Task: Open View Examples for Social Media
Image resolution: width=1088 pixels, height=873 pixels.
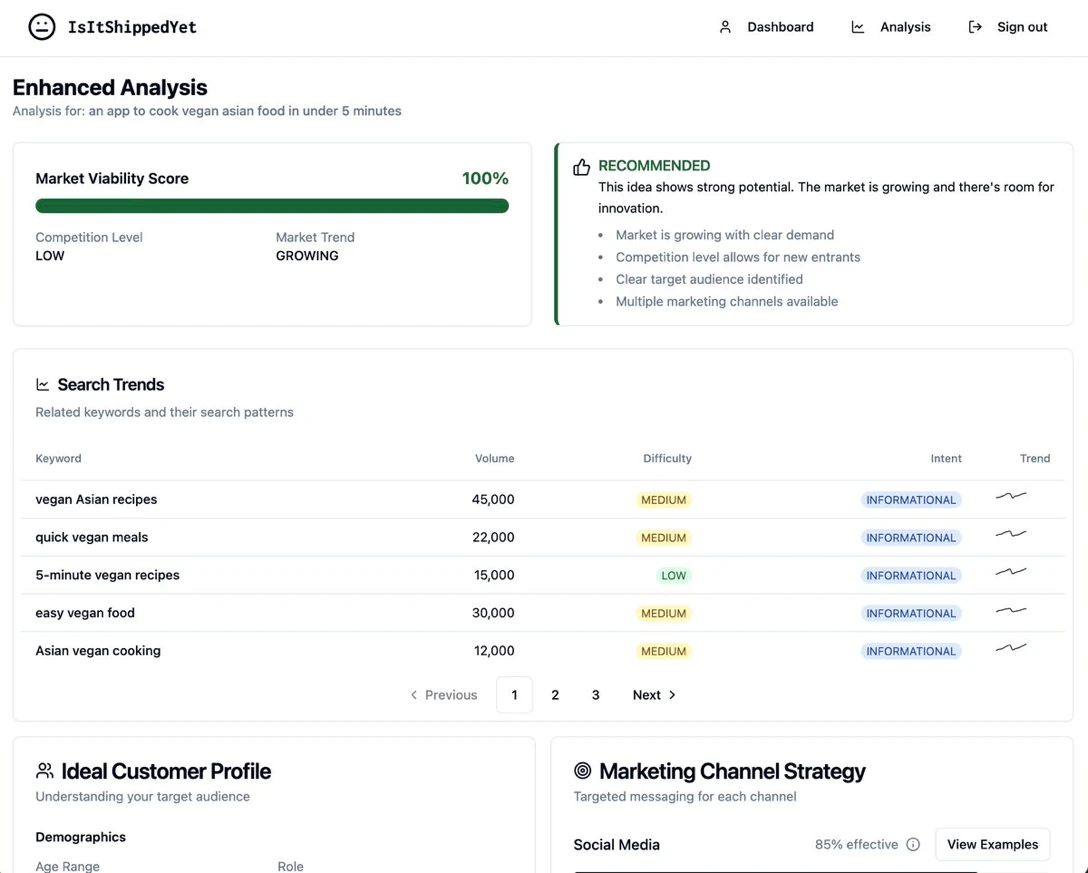Action: tap(992, 845)
